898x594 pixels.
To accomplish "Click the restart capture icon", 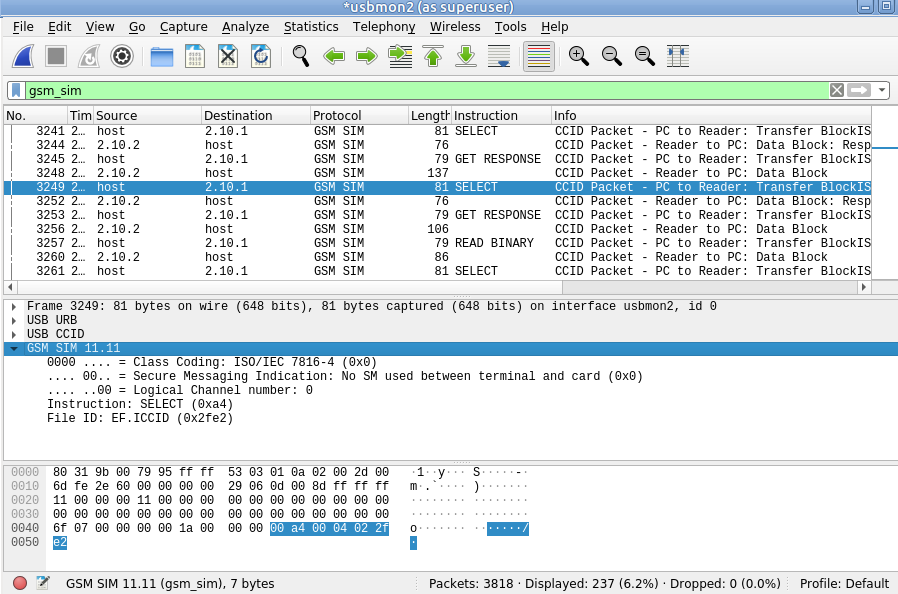I will click(x=90, y=56).
